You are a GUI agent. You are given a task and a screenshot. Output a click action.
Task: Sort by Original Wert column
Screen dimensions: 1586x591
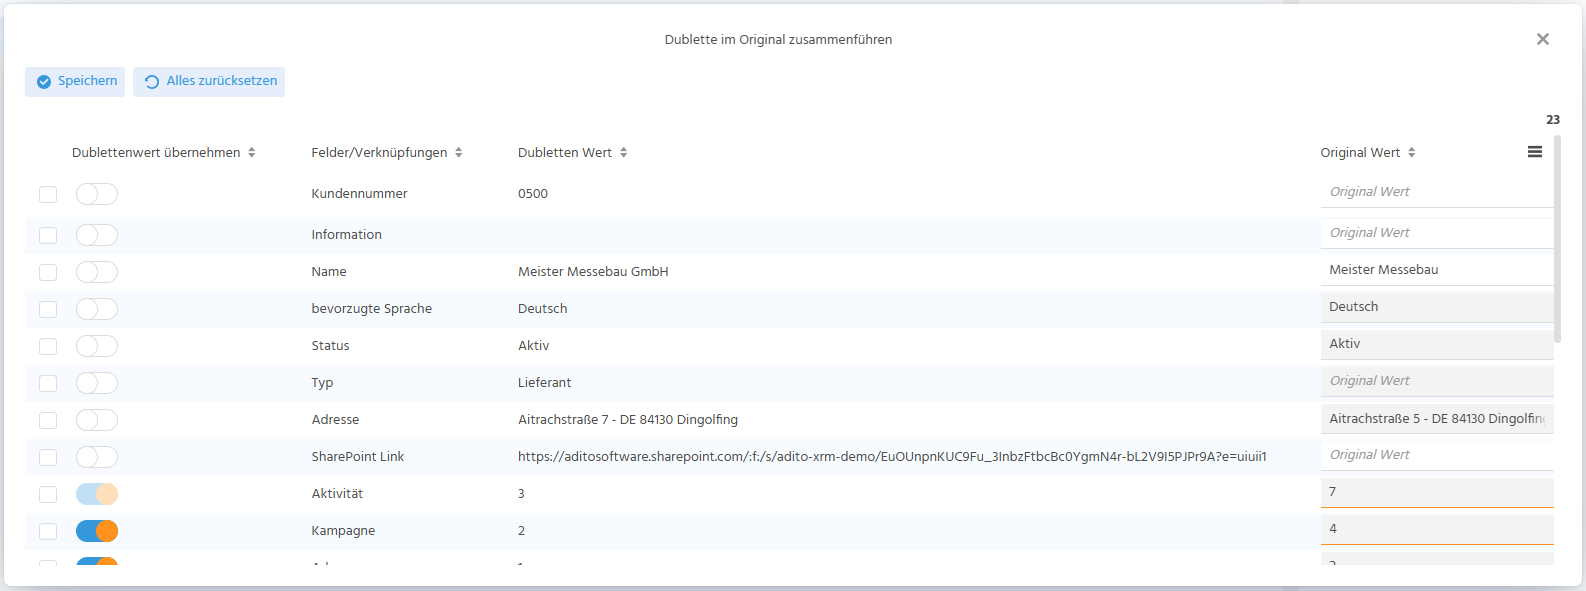[x=1367, y=153]
